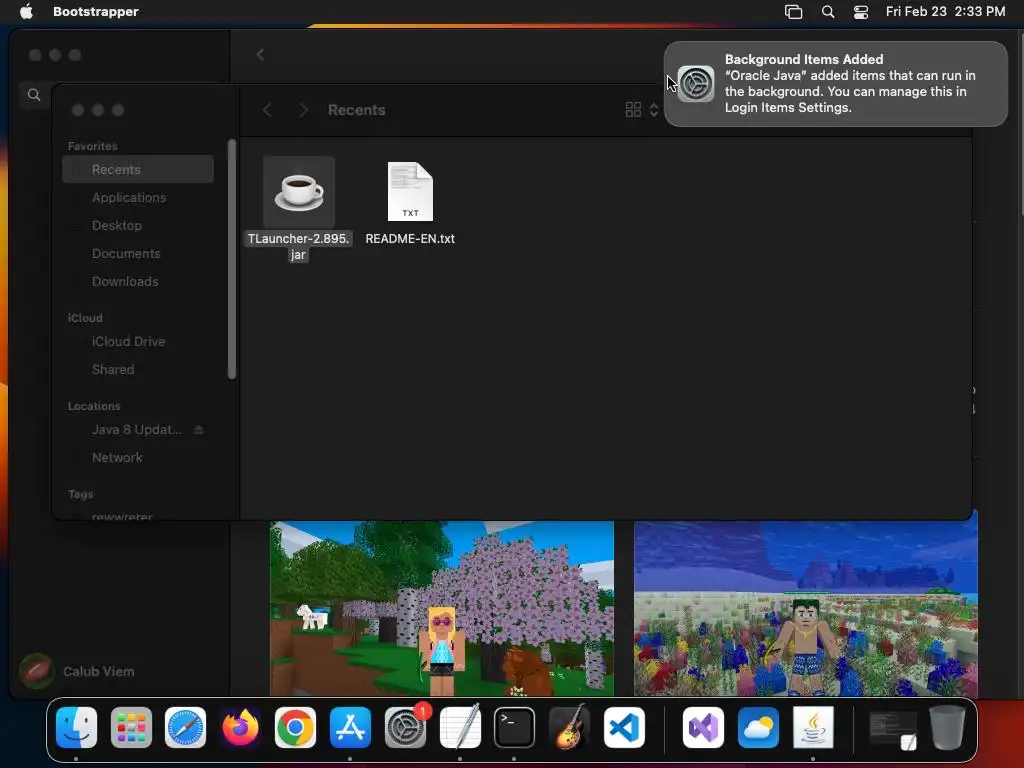
Task: Click the Favorites section header
Action: click(93, 146)
